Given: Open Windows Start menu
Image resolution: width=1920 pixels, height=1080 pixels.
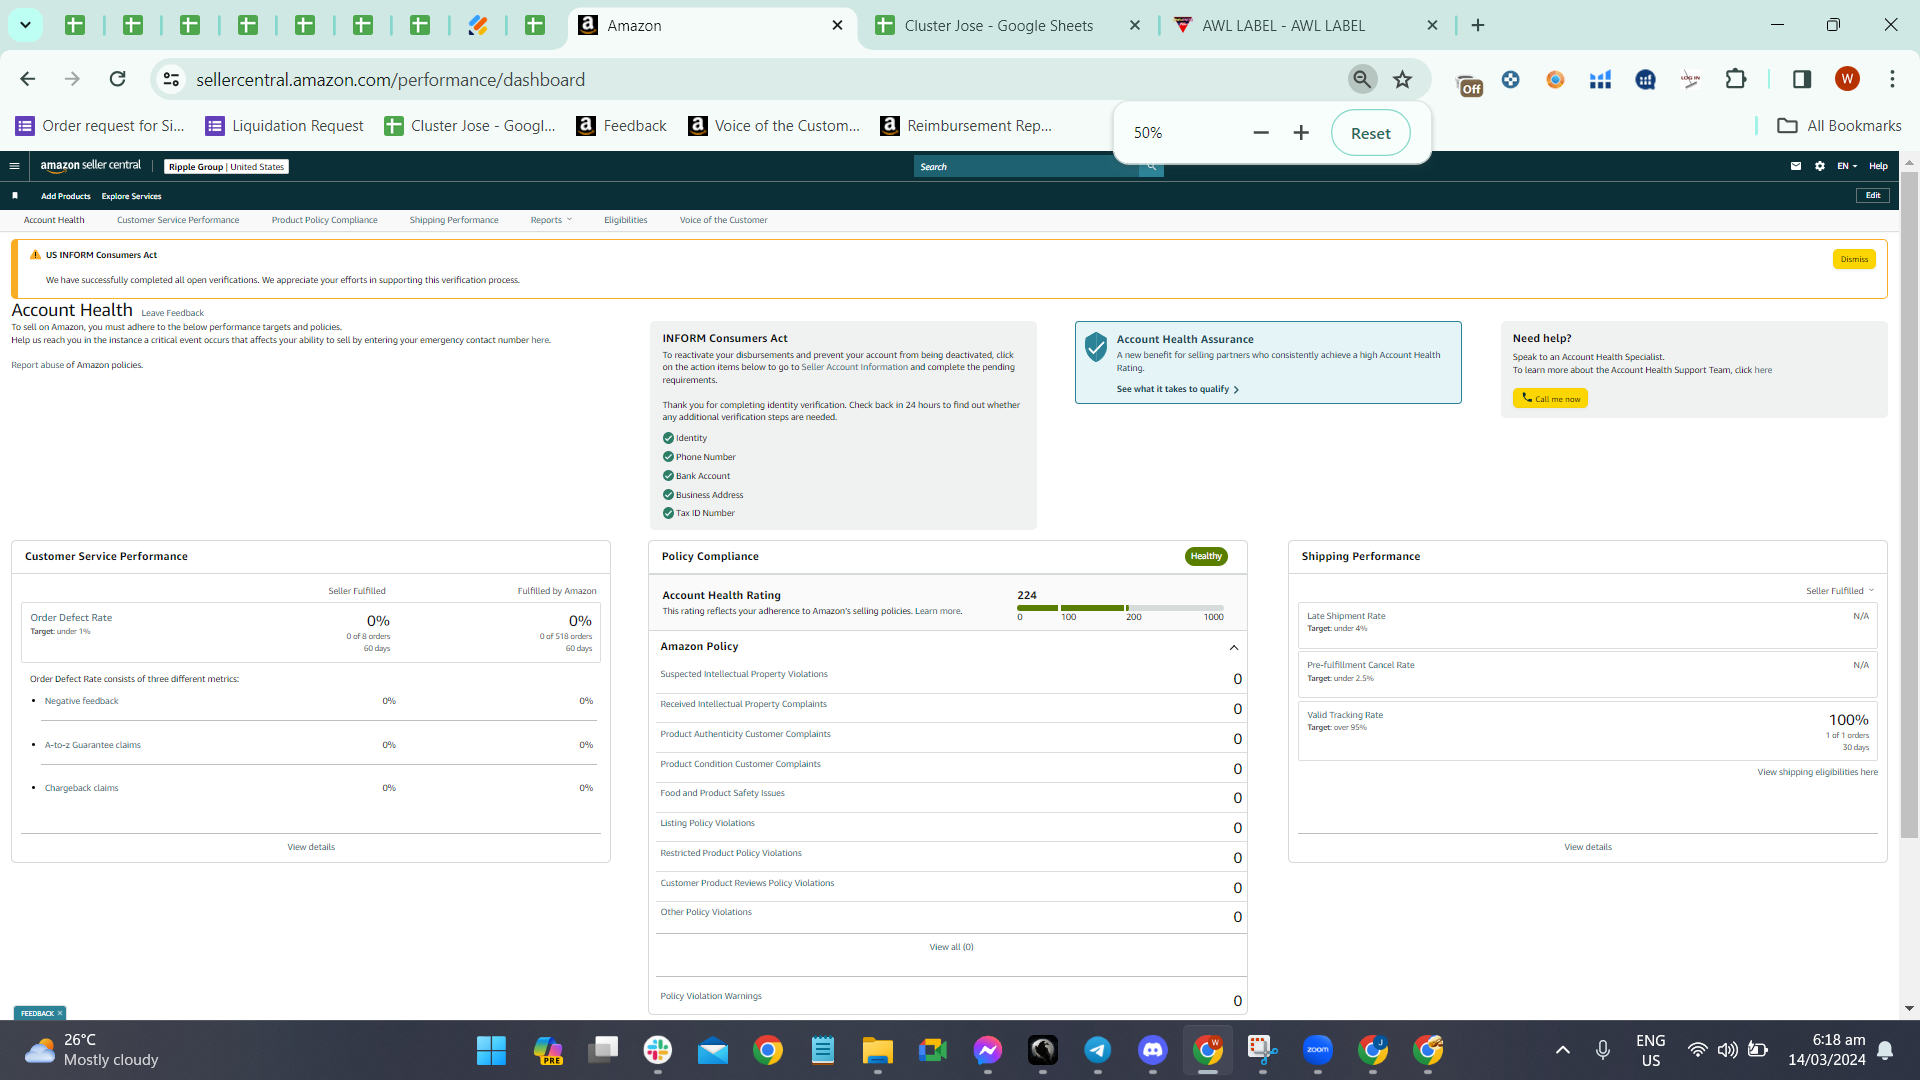Looking at the screenshot, I should pos(491,1050).
